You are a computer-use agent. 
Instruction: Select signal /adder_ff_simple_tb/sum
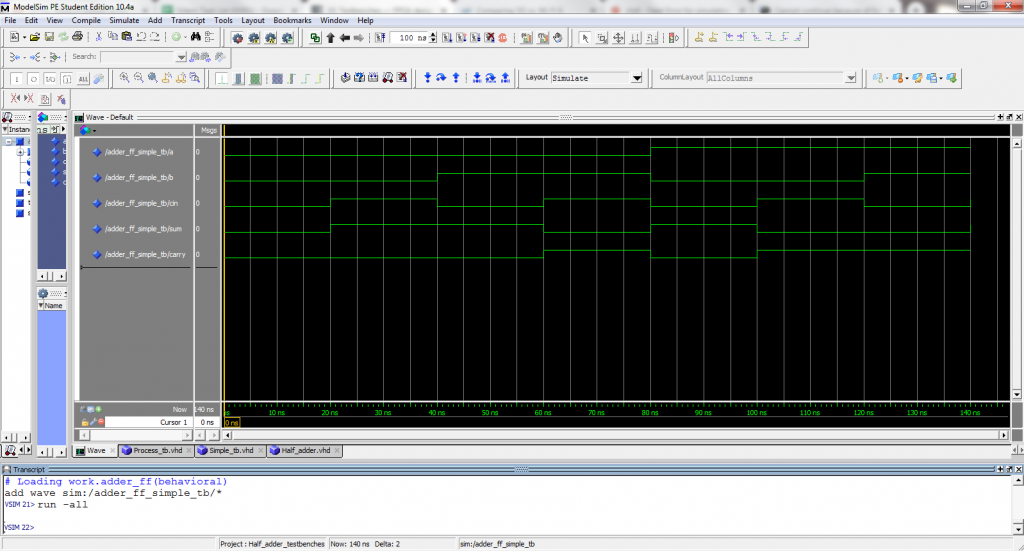(143, 229)
